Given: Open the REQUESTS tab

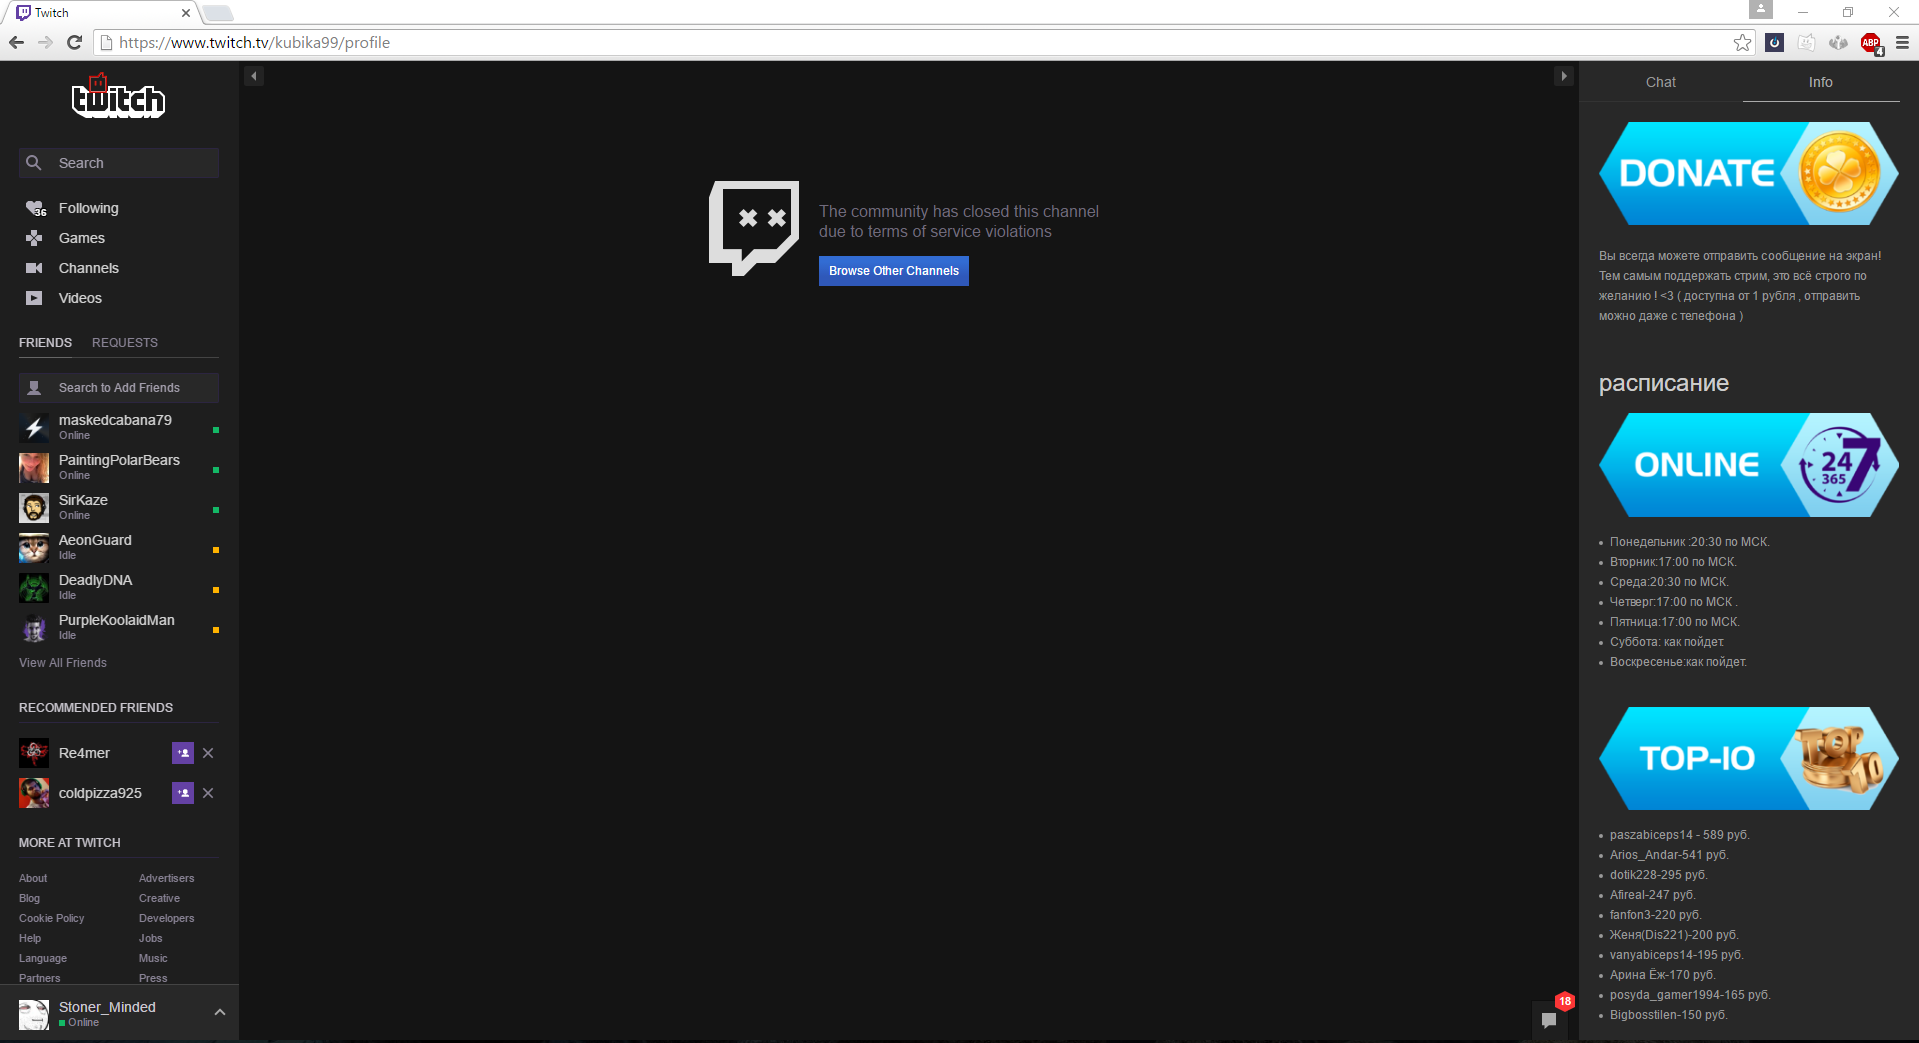Looking at the screenshot, I should [124, 342].
